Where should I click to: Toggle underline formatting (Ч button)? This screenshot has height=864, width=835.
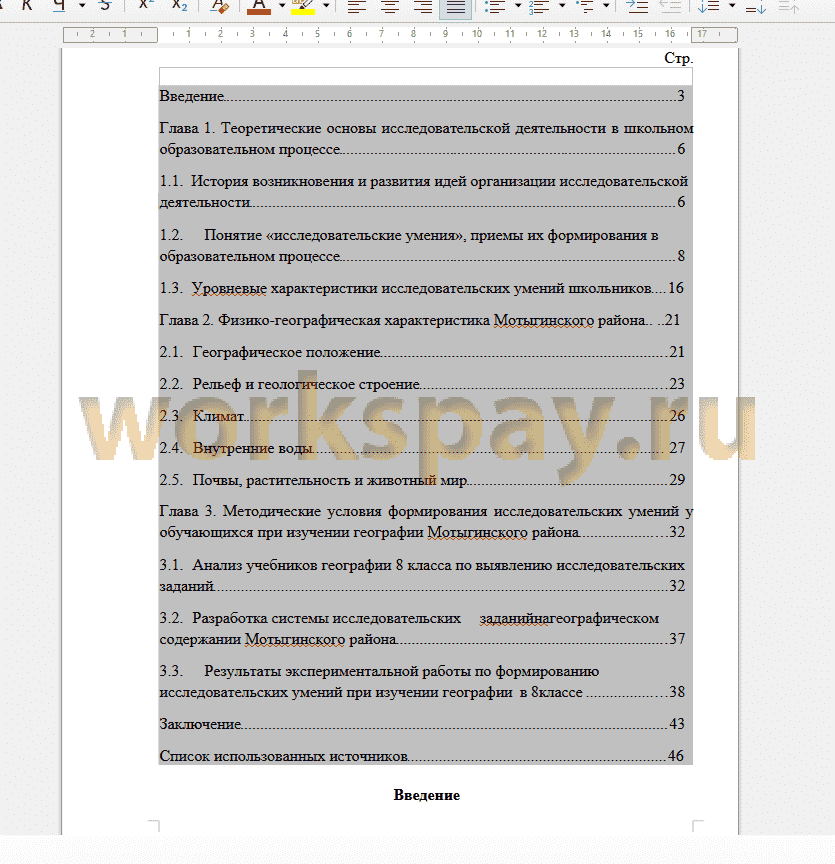click(x=59, y=6)
